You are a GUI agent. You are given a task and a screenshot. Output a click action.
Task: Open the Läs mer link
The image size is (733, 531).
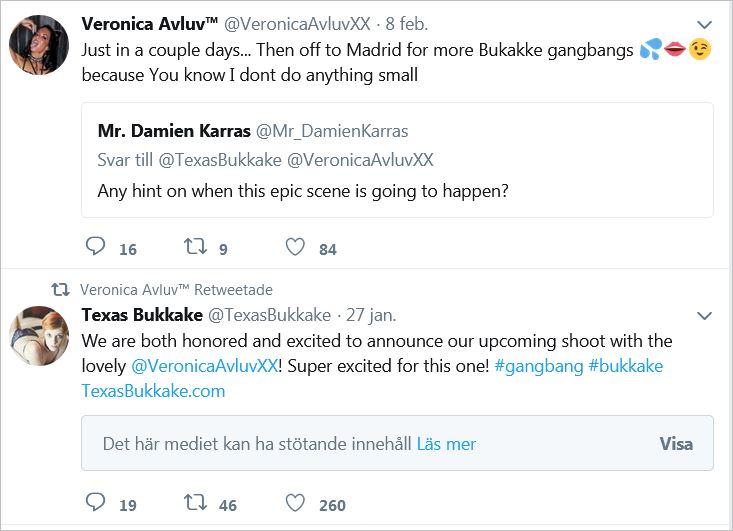pos(446,444)
